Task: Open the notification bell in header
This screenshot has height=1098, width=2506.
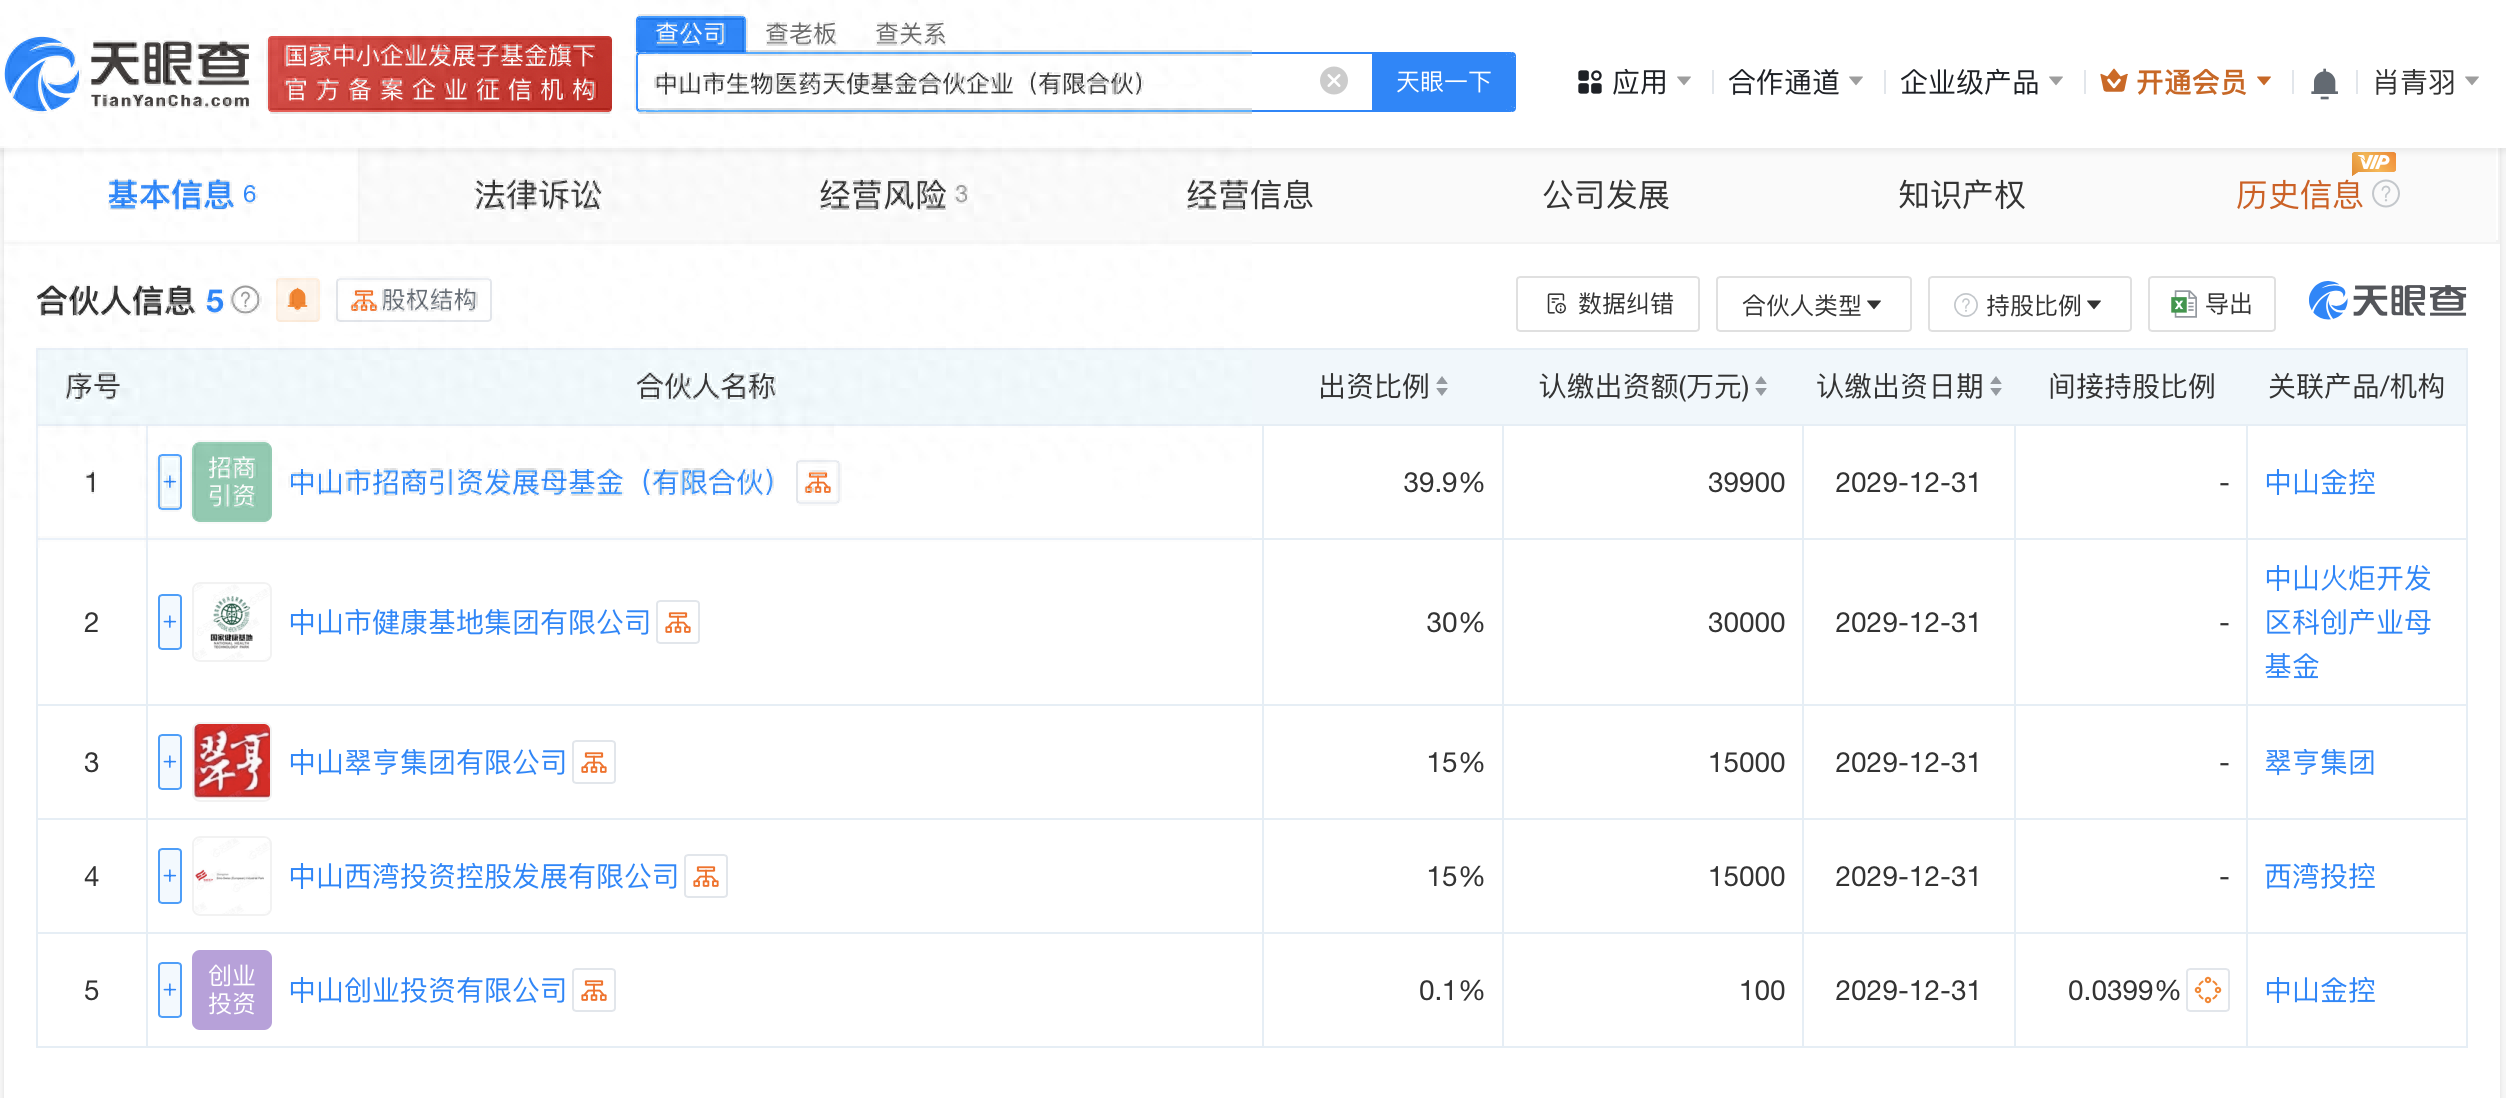Action: (x=2324, y=83)
